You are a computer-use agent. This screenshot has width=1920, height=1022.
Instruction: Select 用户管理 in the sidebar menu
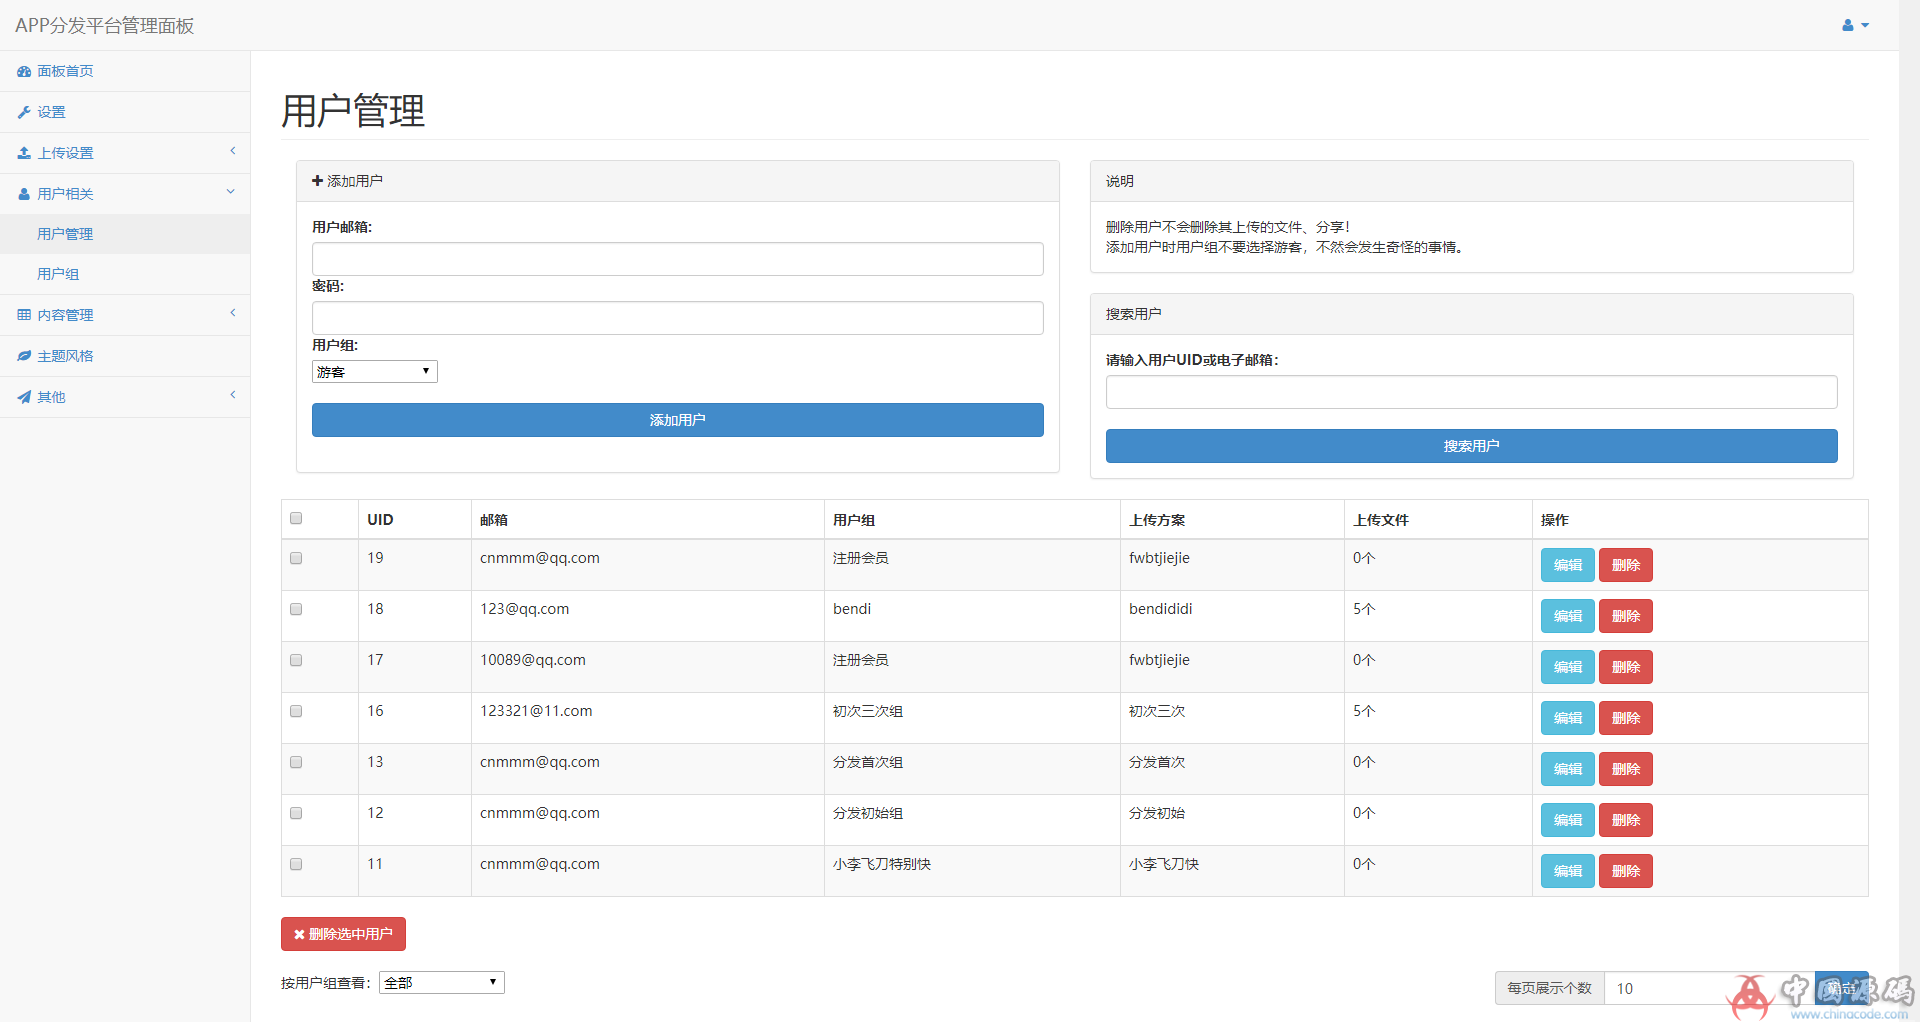click(65, 233)
